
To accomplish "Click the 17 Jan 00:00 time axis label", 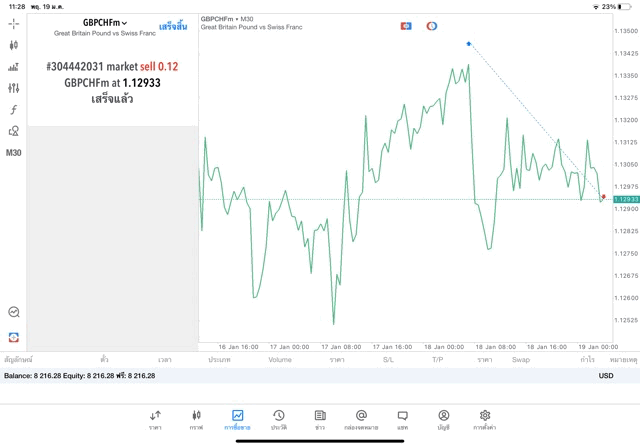I will (289, 347).
